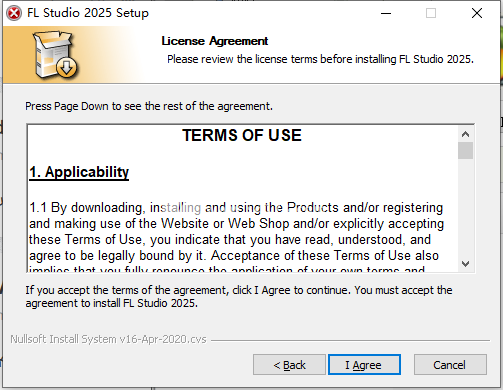Viewport: 503px width, 390px height.
Task: Close the setup window with X
Action: point(477,13)
